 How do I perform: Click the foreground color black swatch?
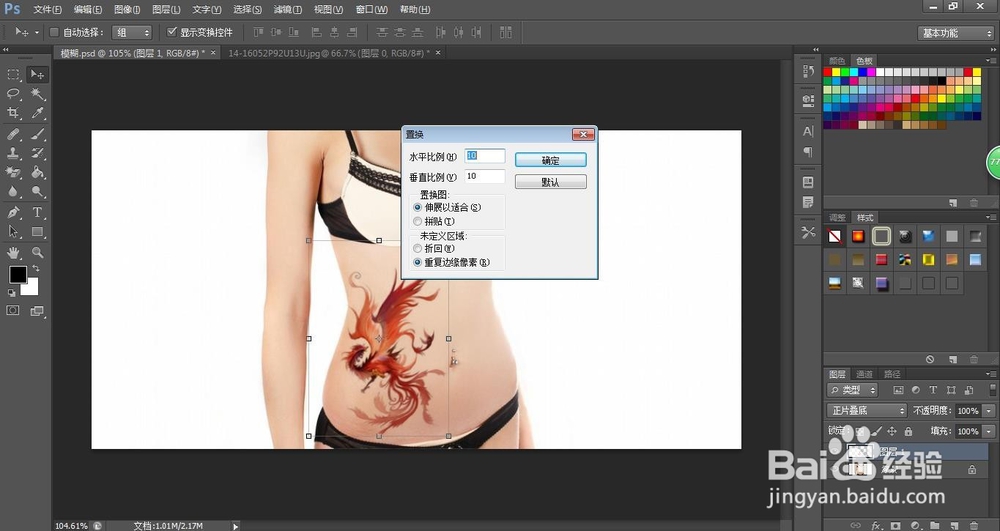(x=17, y=274)
